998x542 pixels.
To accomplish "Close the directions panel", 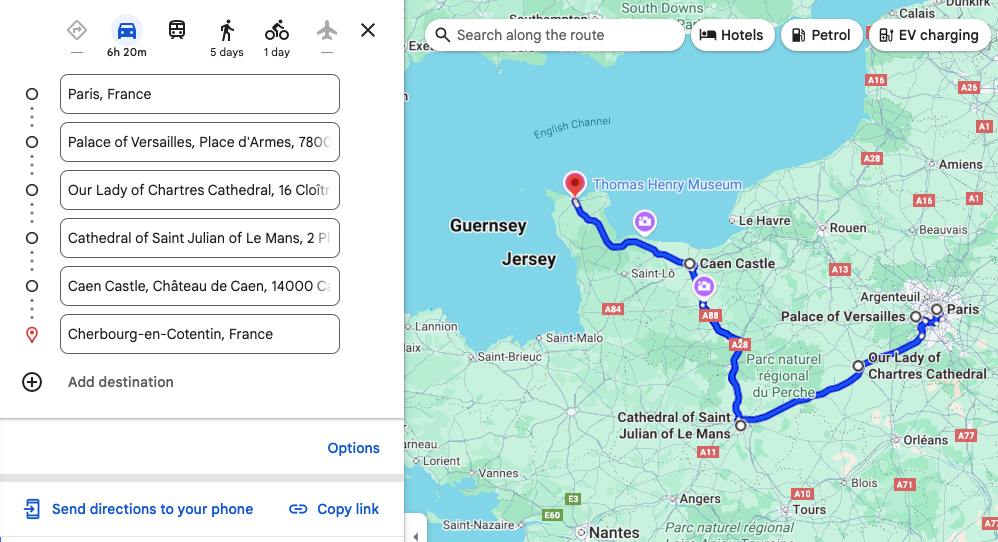I will 368,30.
